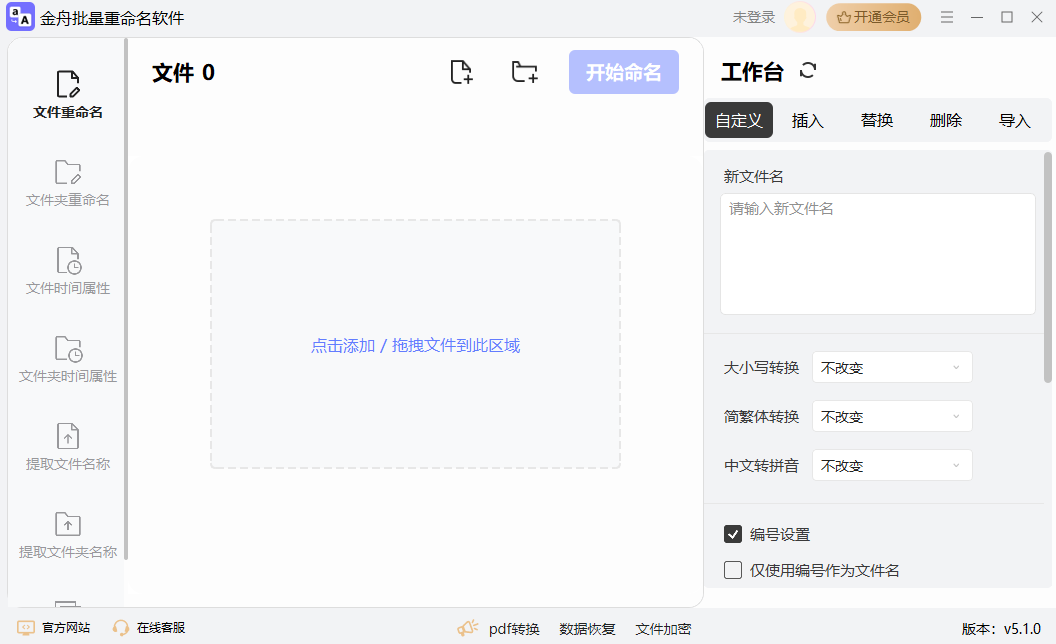This screenshot has height=644, width=1056.
Task: Click the 新文件名 label
Action: click(x=753, y=176)
